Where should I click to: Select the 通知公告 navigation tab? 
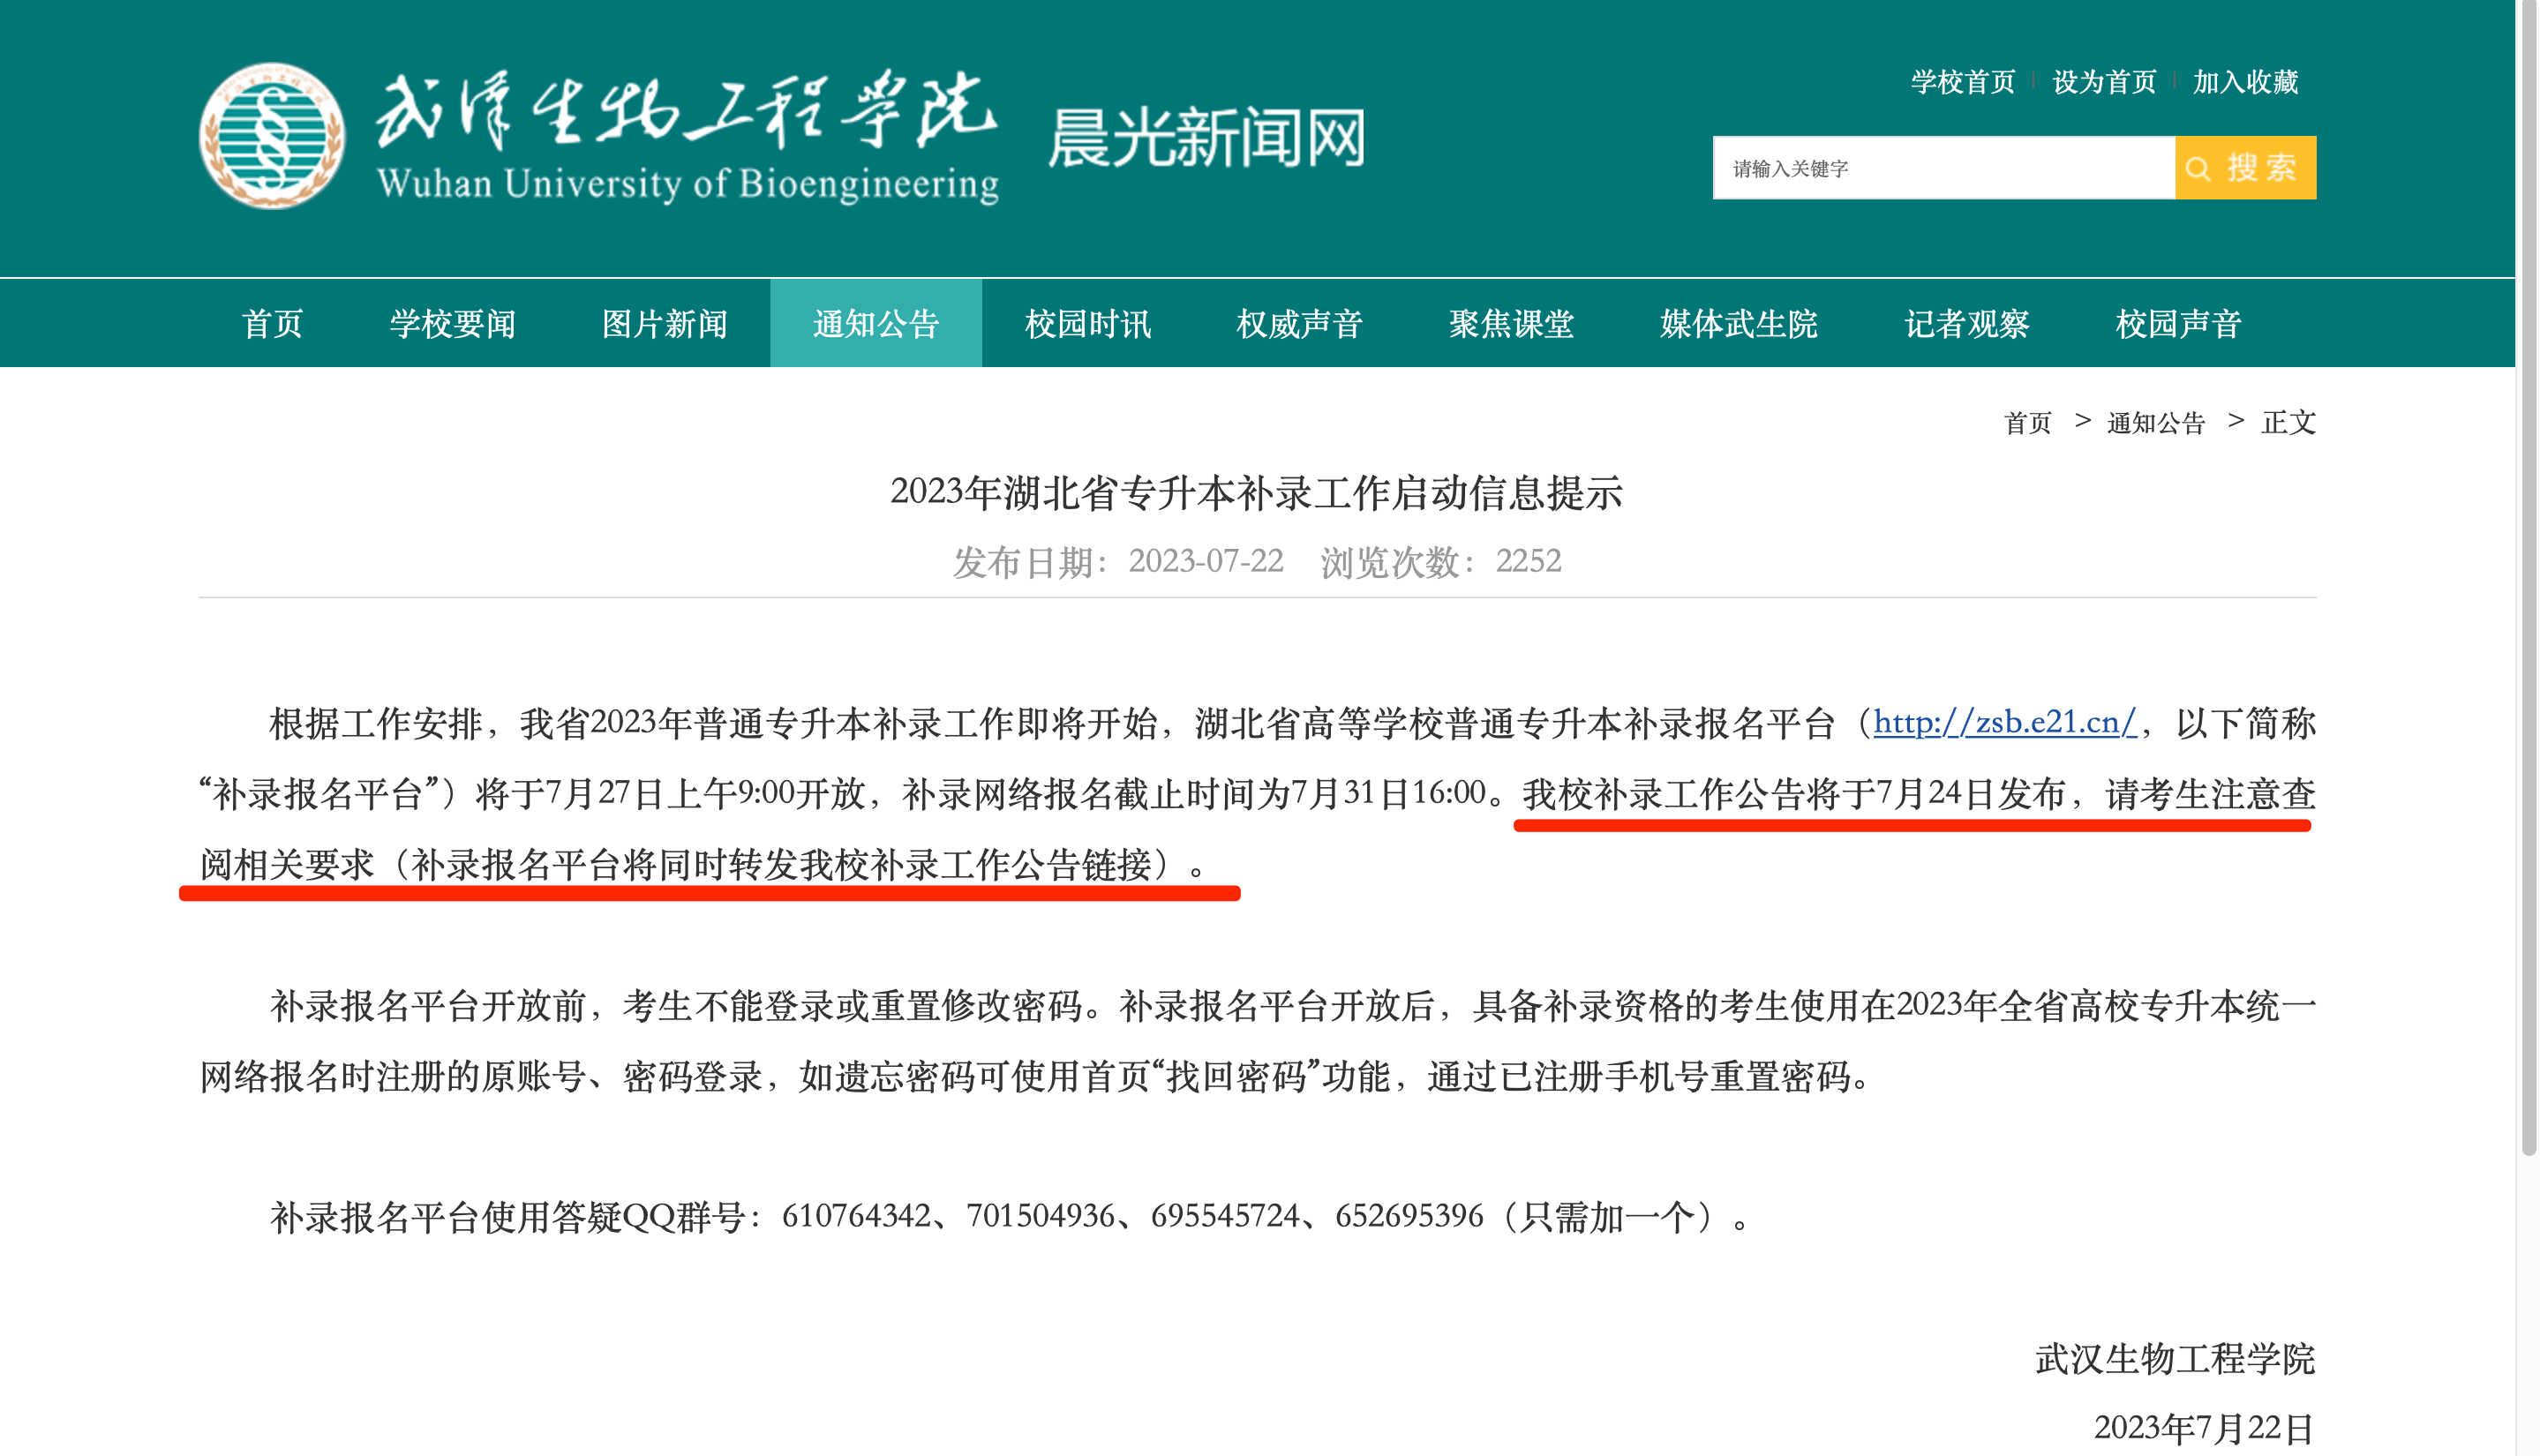[876, 323]
